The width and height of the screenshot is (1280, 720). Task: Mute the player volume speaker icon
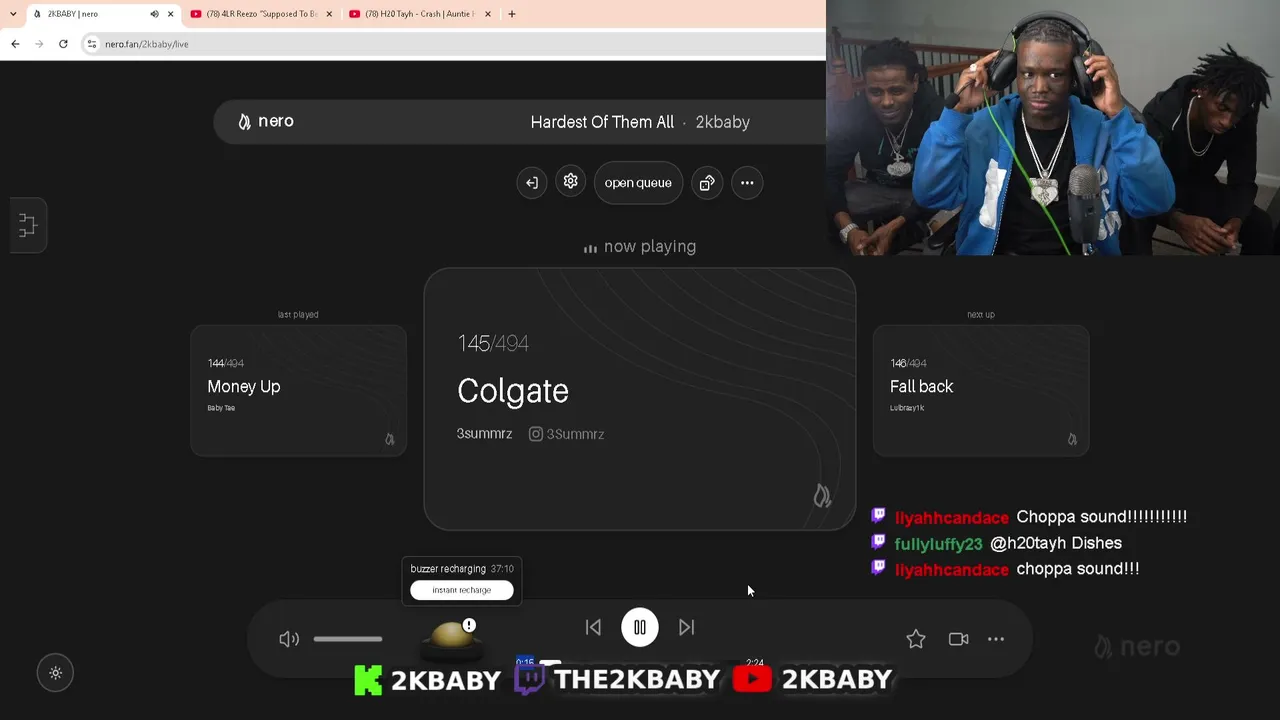click(289, 639)
